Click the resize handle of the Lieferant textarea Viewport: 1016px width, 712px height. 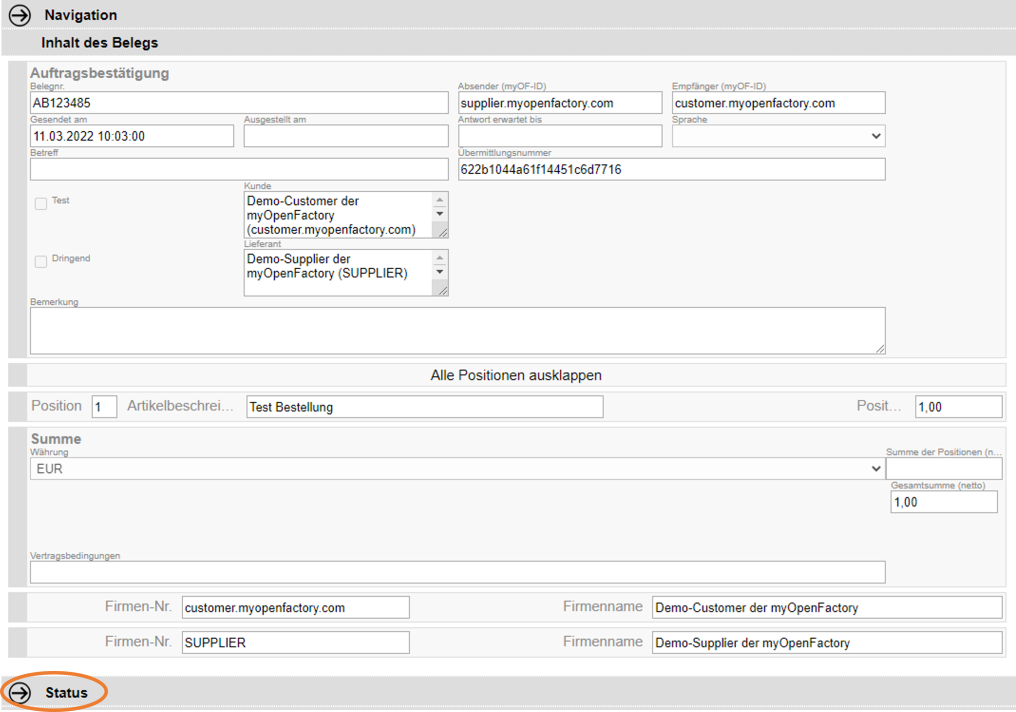coord(443,292)
